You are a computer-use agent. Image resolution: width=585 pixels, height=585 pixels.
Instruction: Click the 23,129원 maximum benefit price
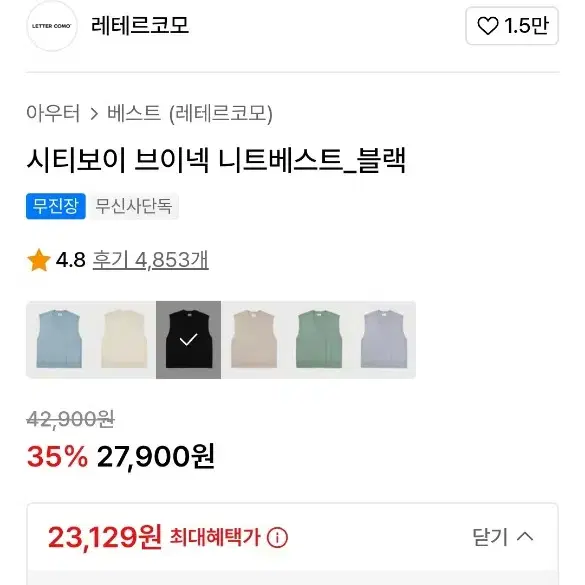[105, 537]
